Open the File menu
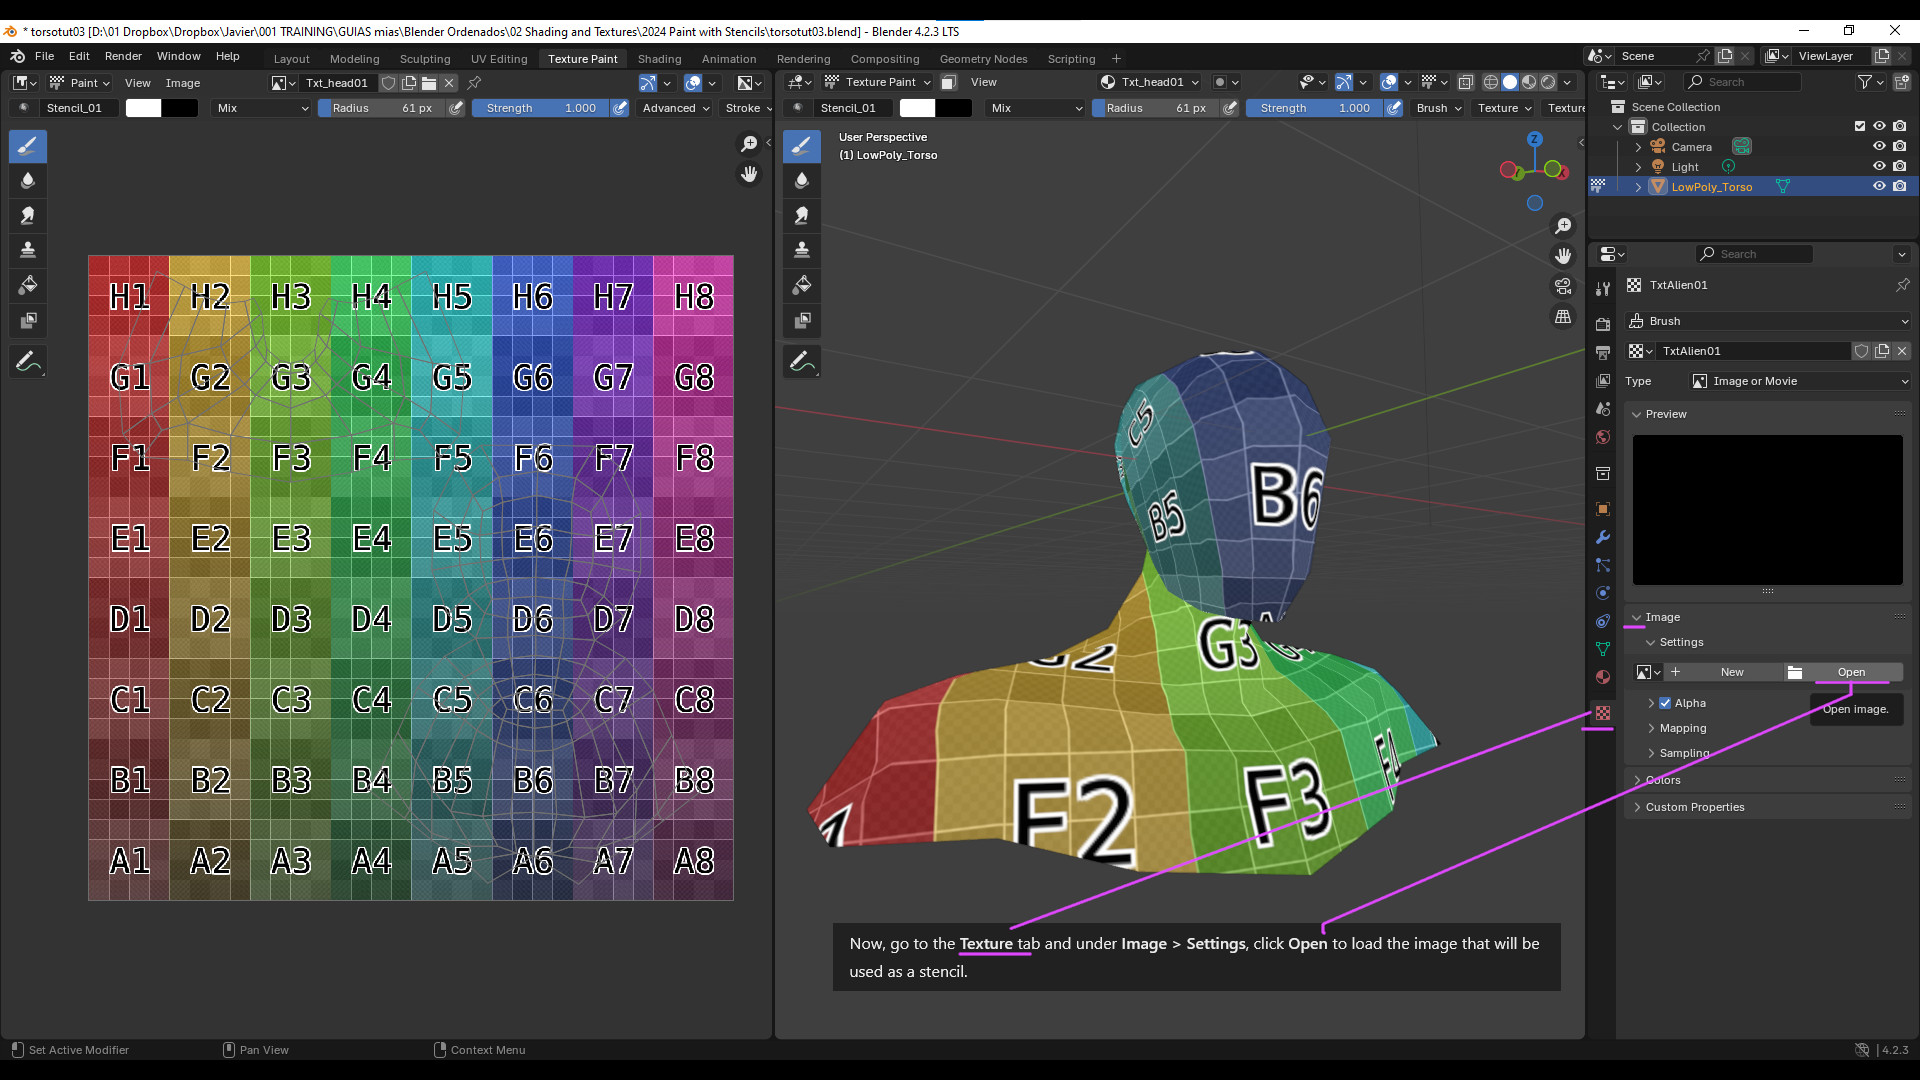 point(44,56)
